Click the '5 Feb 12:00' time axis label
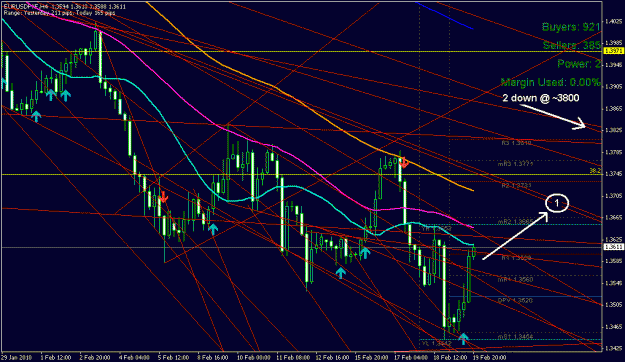Screen dimensions: 625x362 (173, 357)
